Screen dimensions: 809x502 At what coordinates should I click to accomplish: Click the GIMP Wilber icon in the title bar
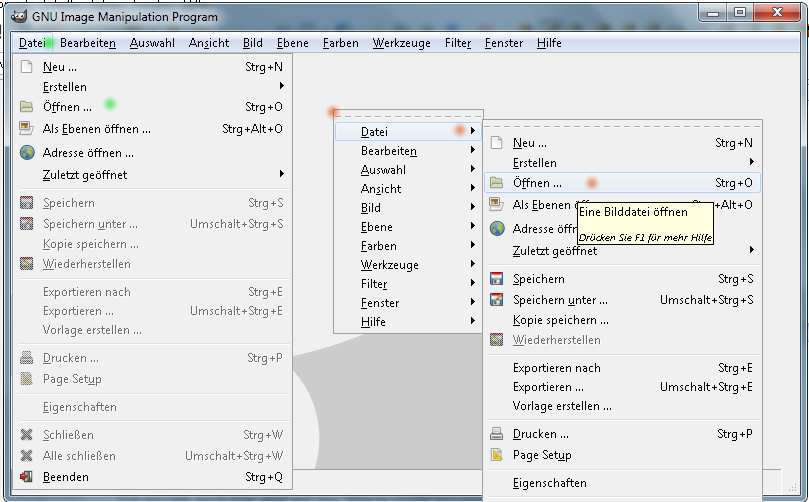pyautogui.click(x=19, y=17)
